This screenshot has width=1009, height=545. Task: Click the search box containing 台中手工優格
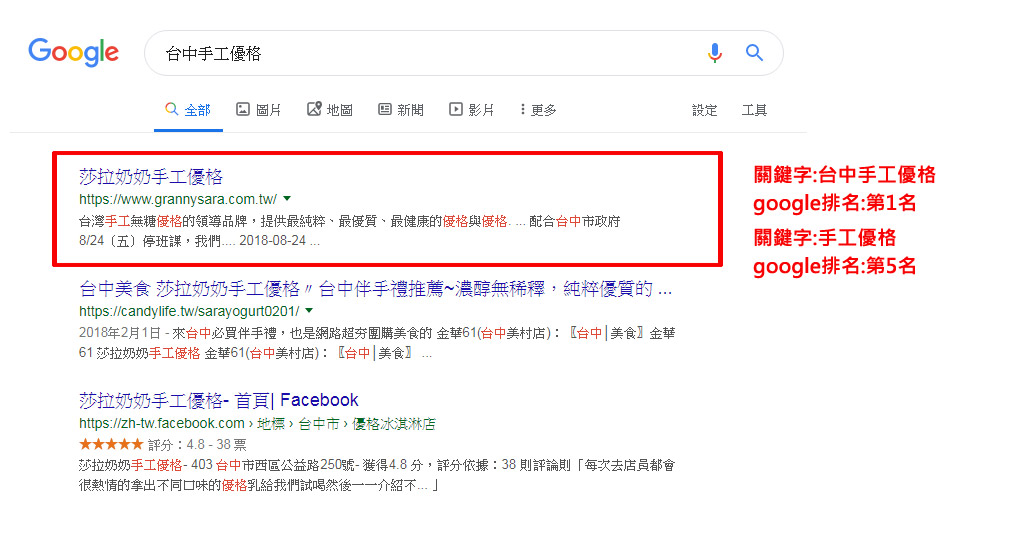(420, 53)
